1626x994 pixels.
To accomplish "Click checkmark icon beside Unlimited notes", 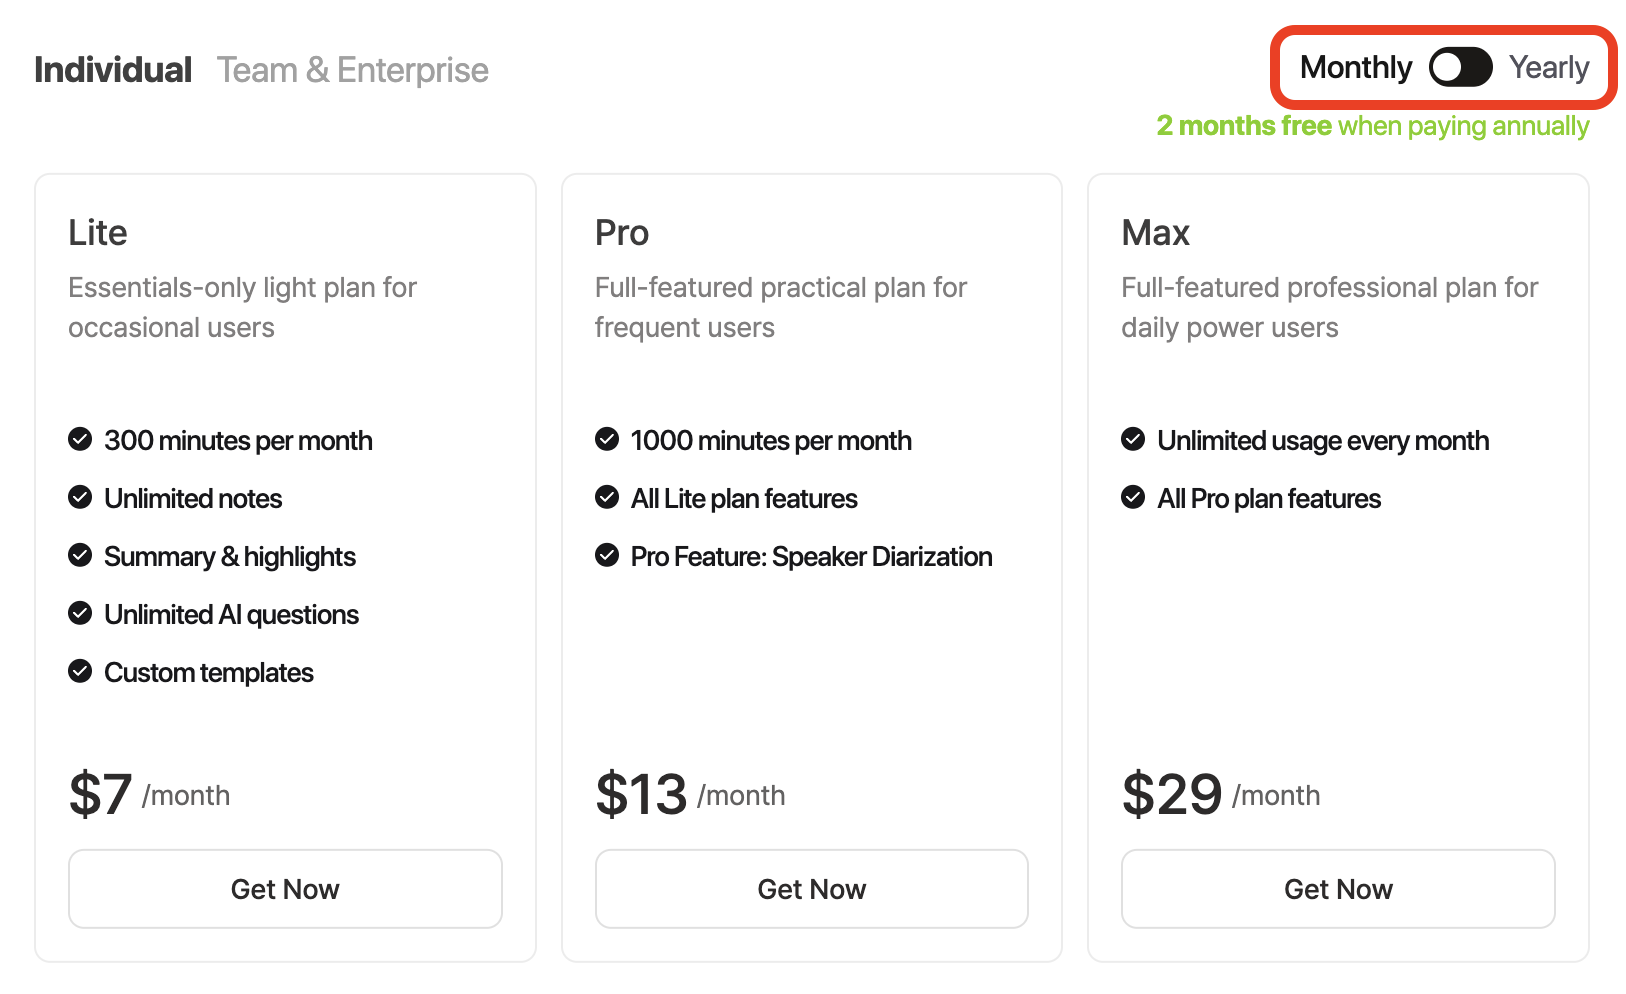I will pos(80,497).
